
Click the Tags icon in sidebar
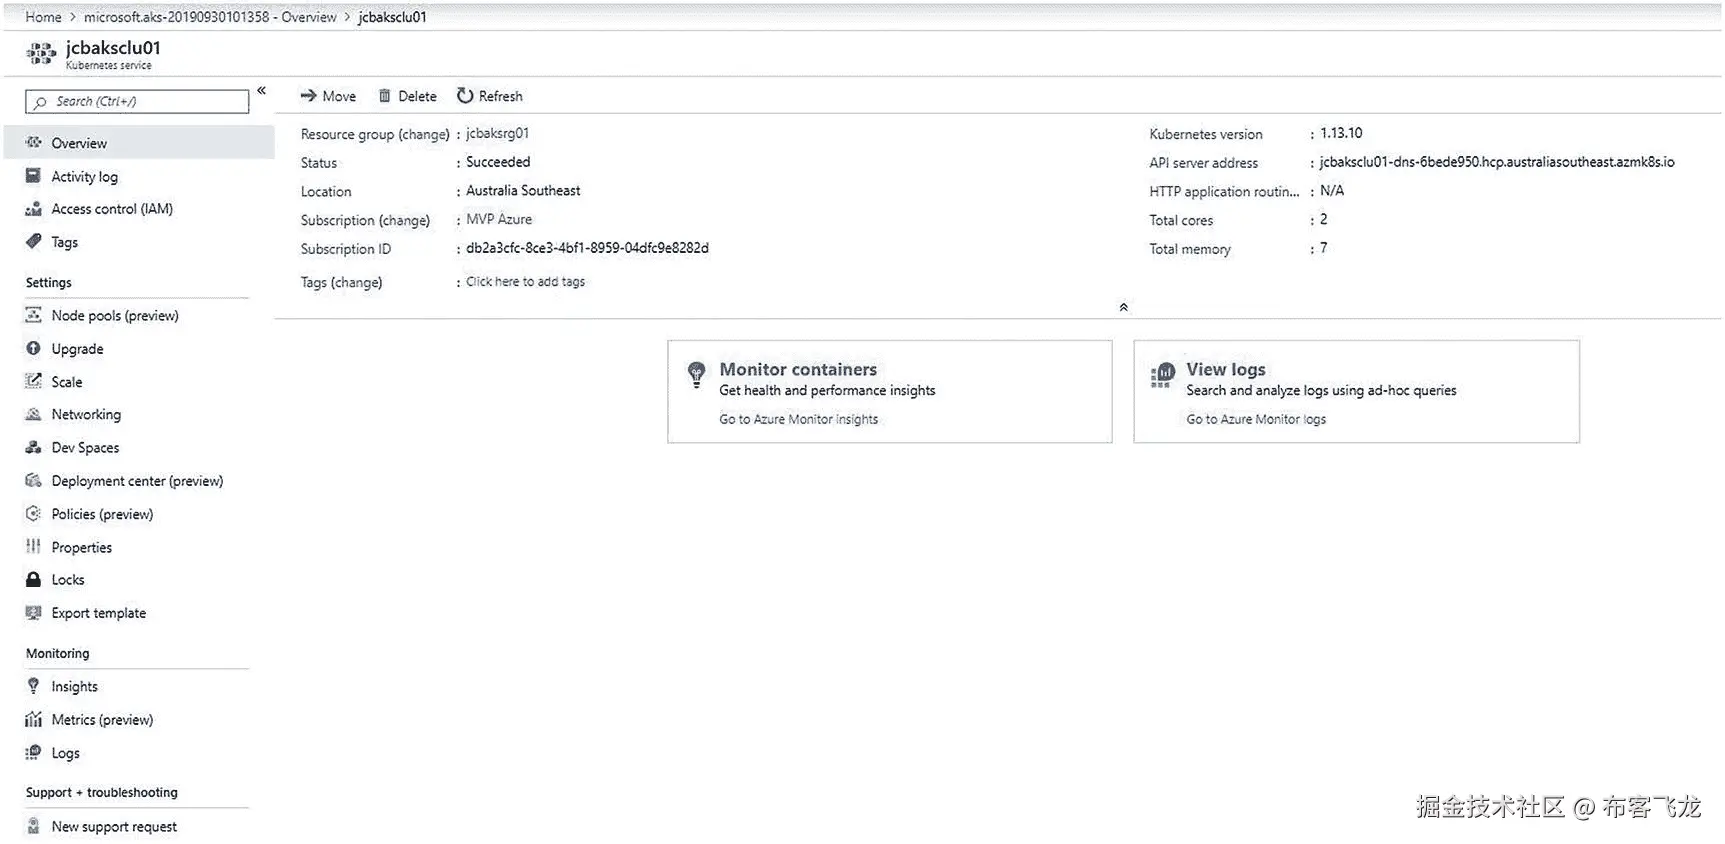coord(33,242)
